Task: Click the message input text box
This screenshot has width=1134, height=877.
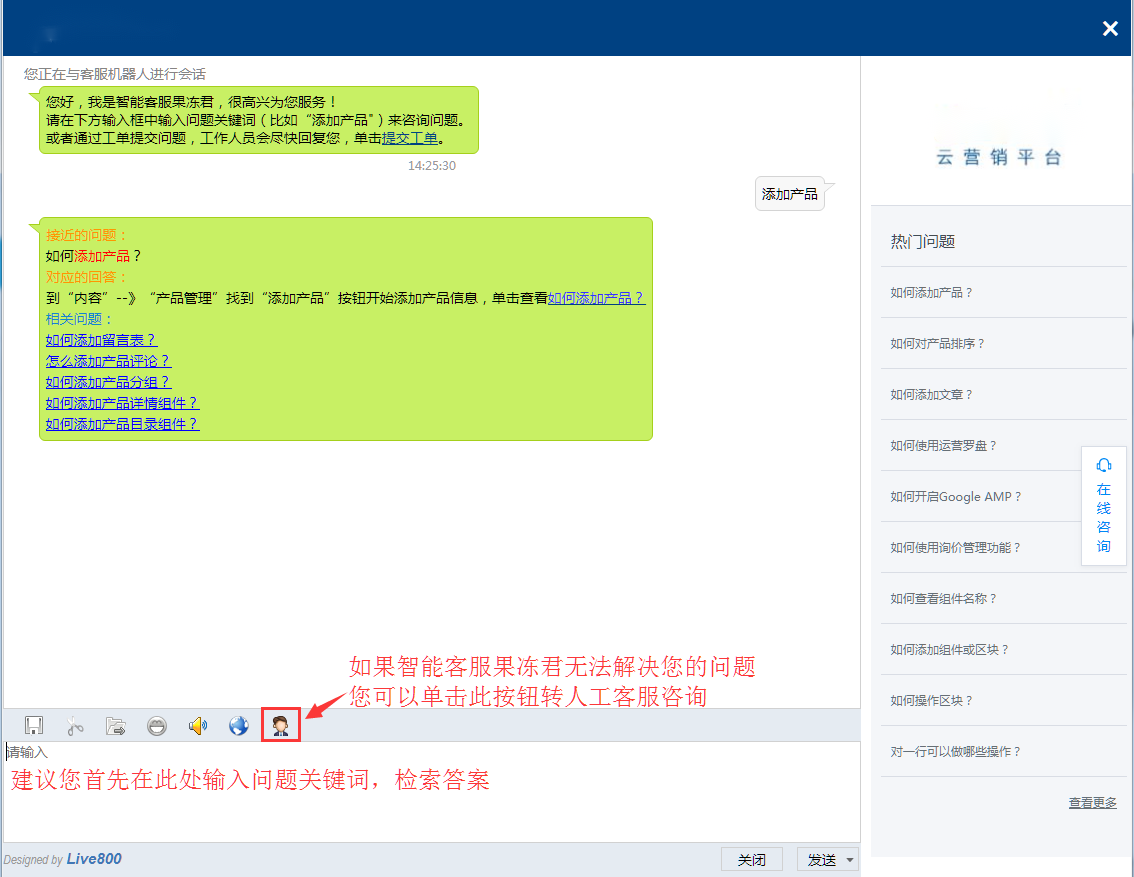Action: [x=430, y=790]
